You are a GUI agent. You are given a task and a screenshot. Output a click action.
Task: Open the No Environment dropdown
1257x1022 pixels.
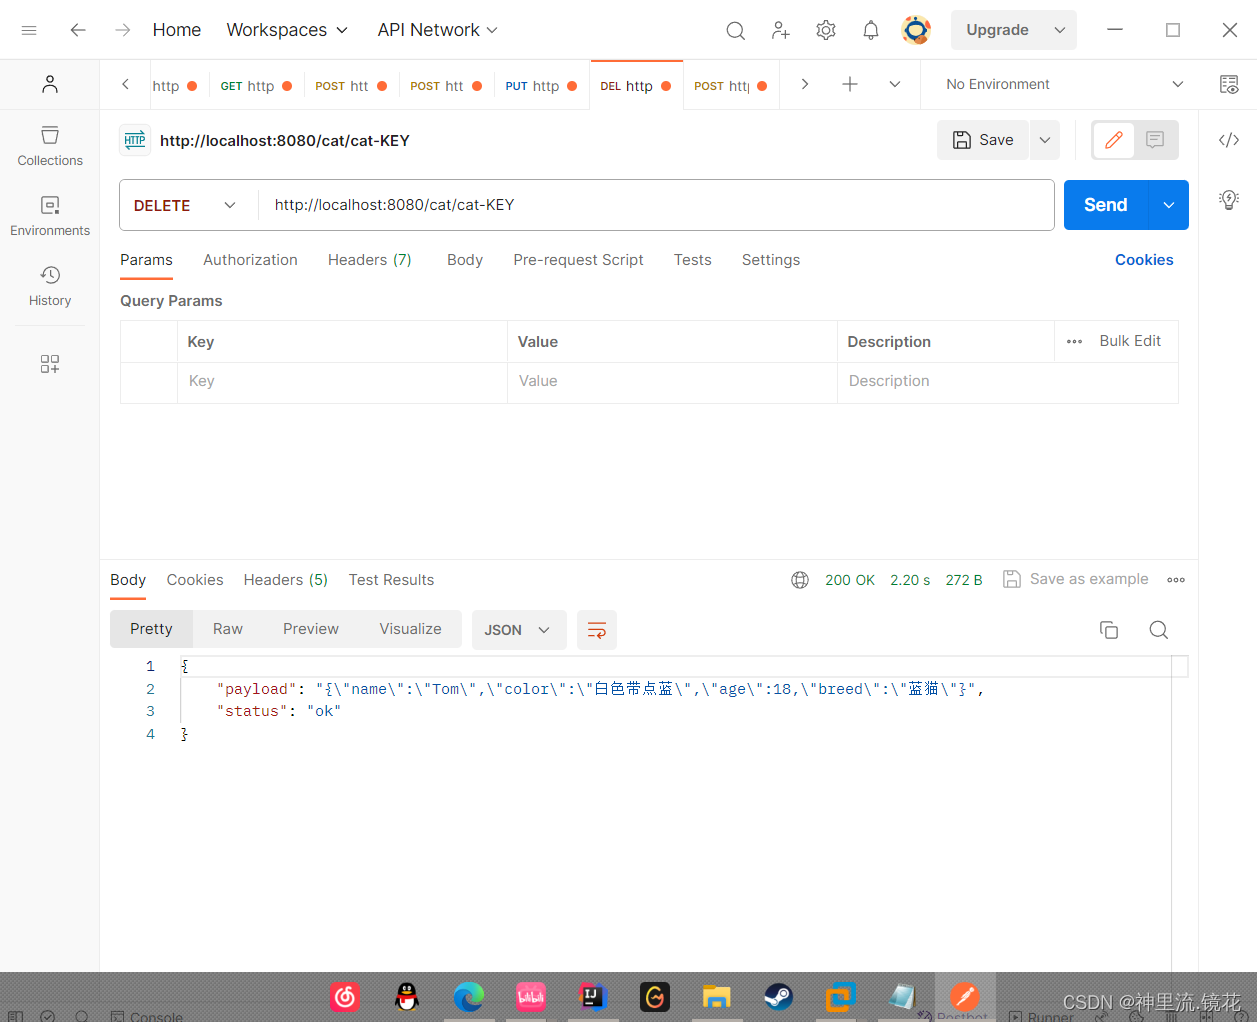(x=1060, y=84)
